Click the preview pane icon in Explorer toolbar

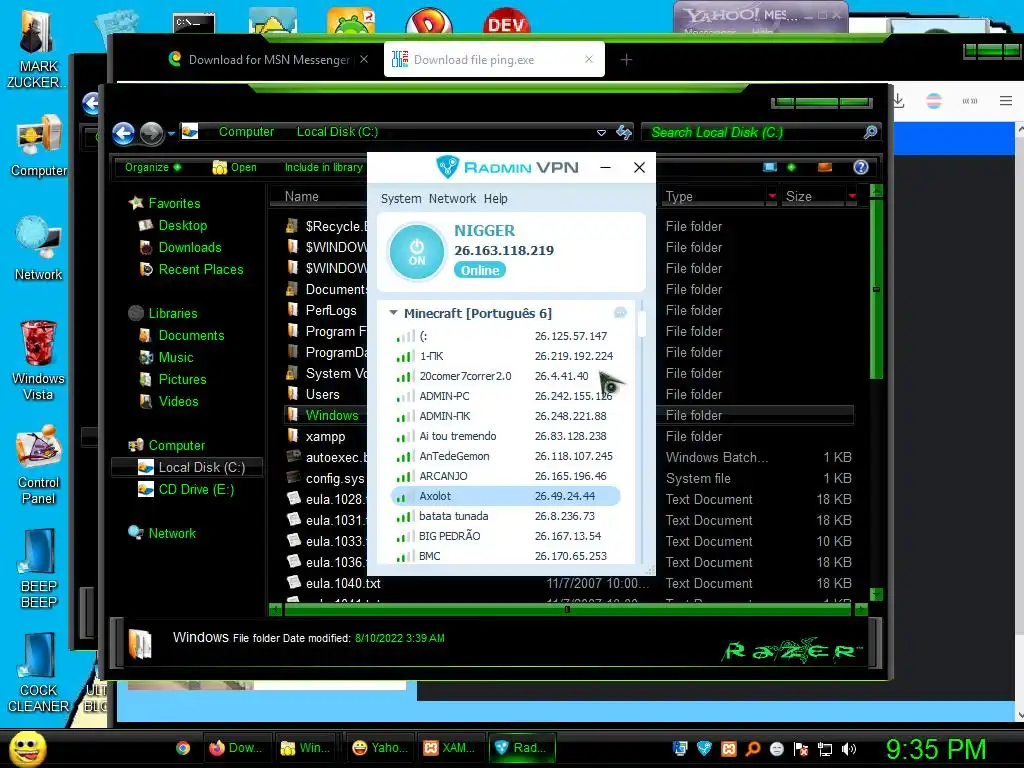825,167
